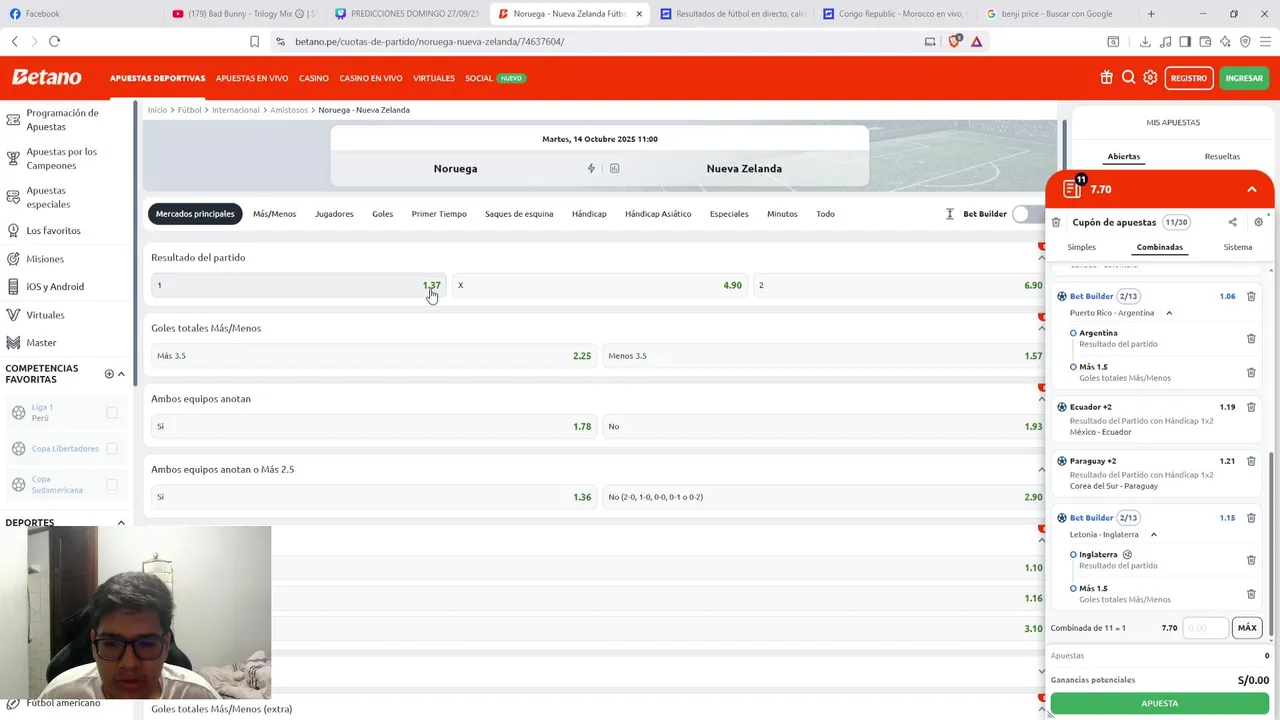The width and height of the screenshot is (1280, 720).
Task: Remove Puerto Rico - Argentina Bet Builder selection
Action: click(1251, 296)
